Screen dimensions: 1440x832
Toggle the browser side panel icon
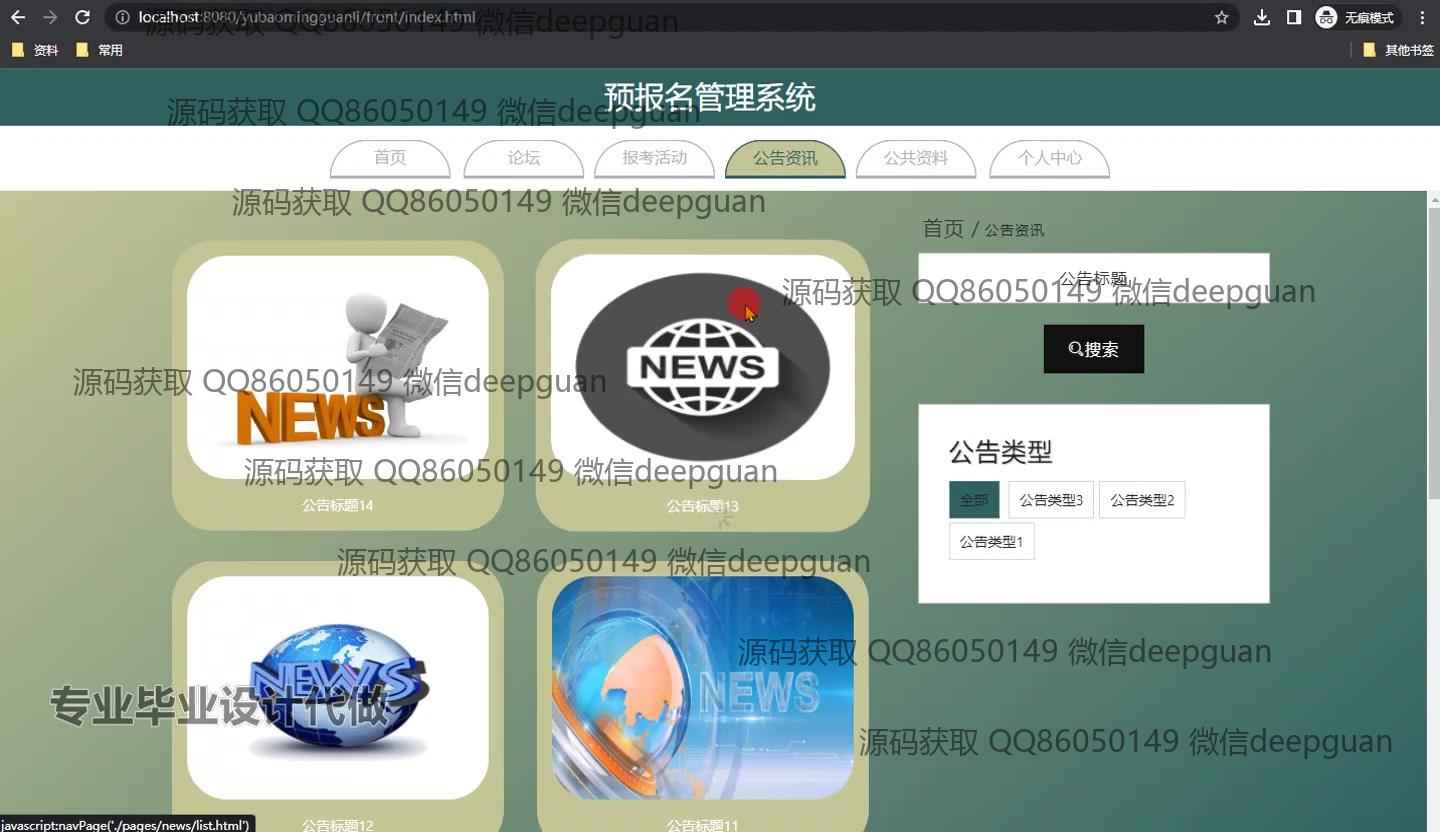[x=1294, y=17]
